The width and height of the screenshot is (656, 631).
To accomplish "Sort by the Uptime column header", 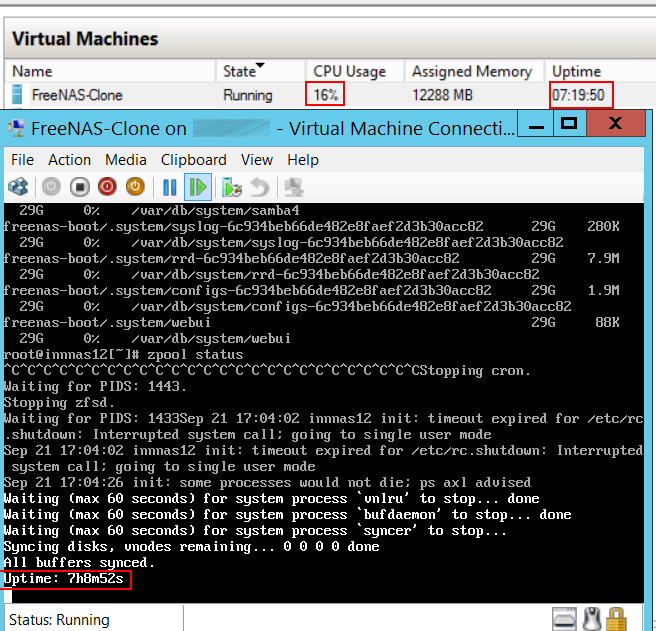I will tap(577, 71).
